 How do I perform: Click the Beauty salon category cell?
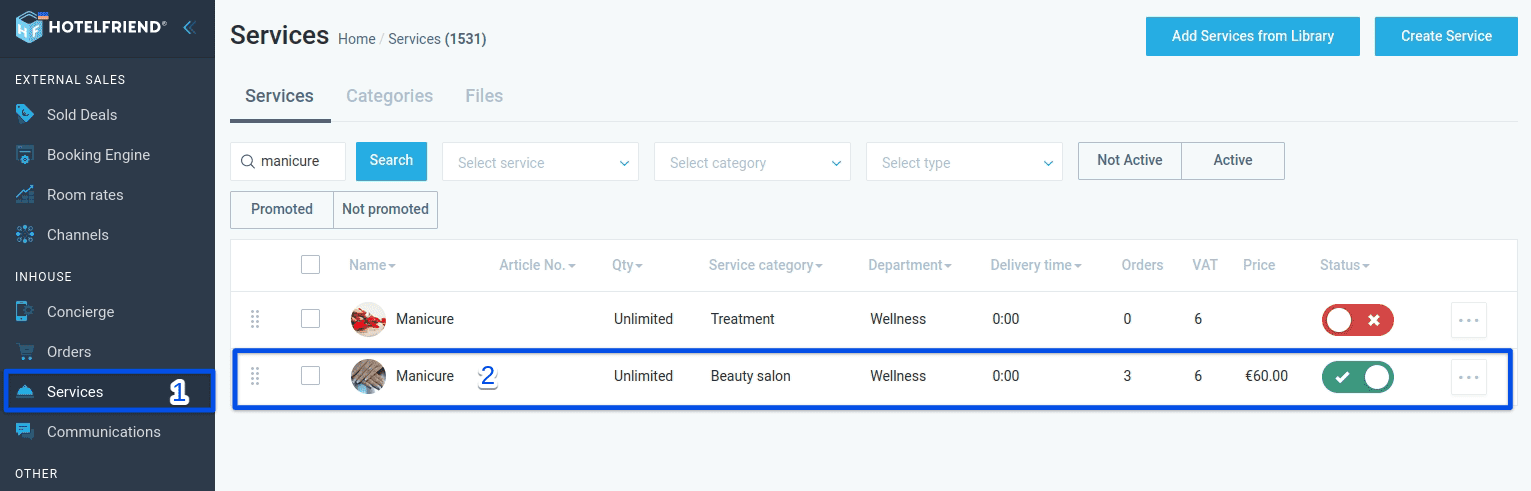coord(751,376)
